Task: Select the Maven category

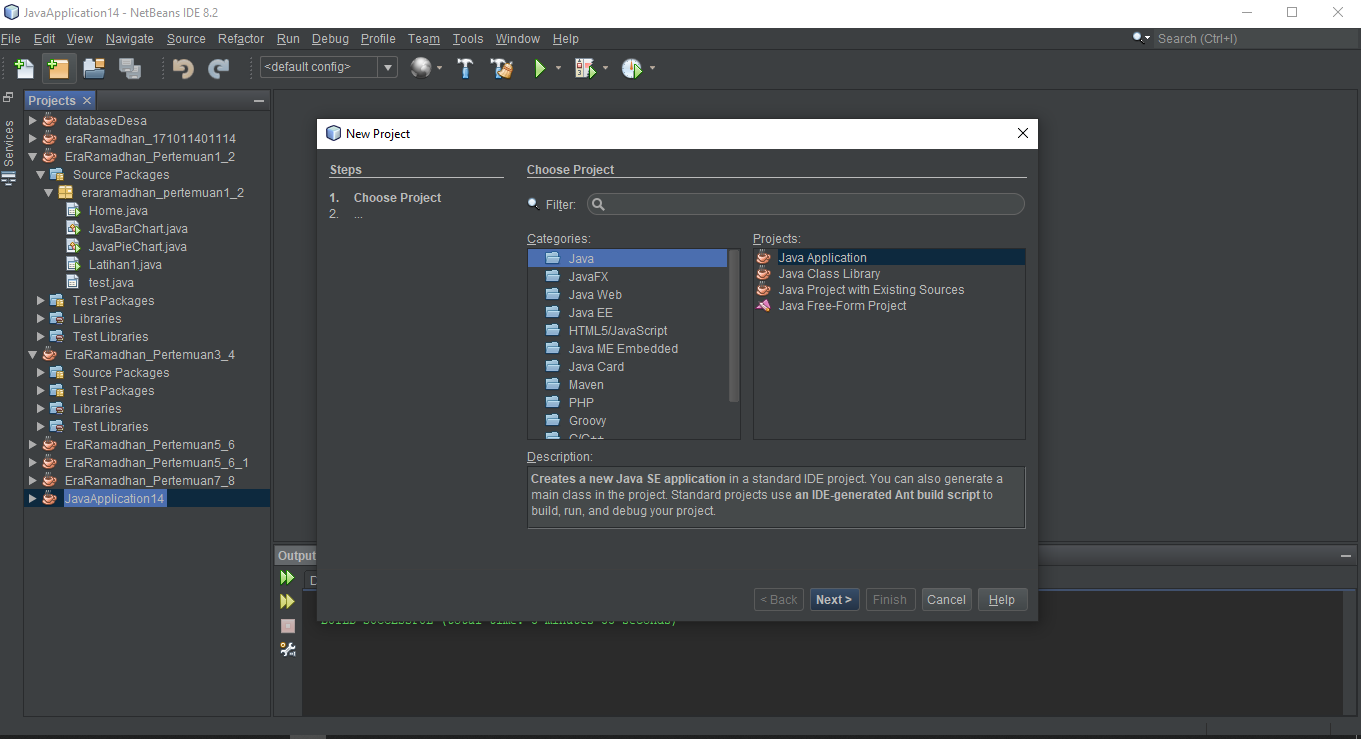Action: point(586,385)
